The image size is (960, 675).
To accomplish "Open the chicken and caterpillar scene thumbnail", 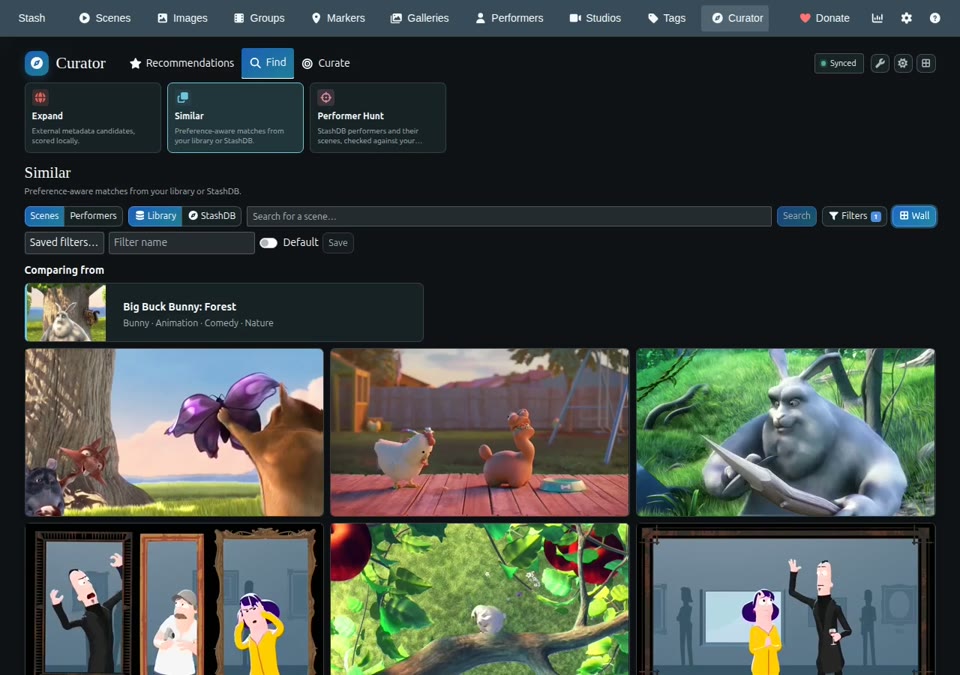I will 479,432.
